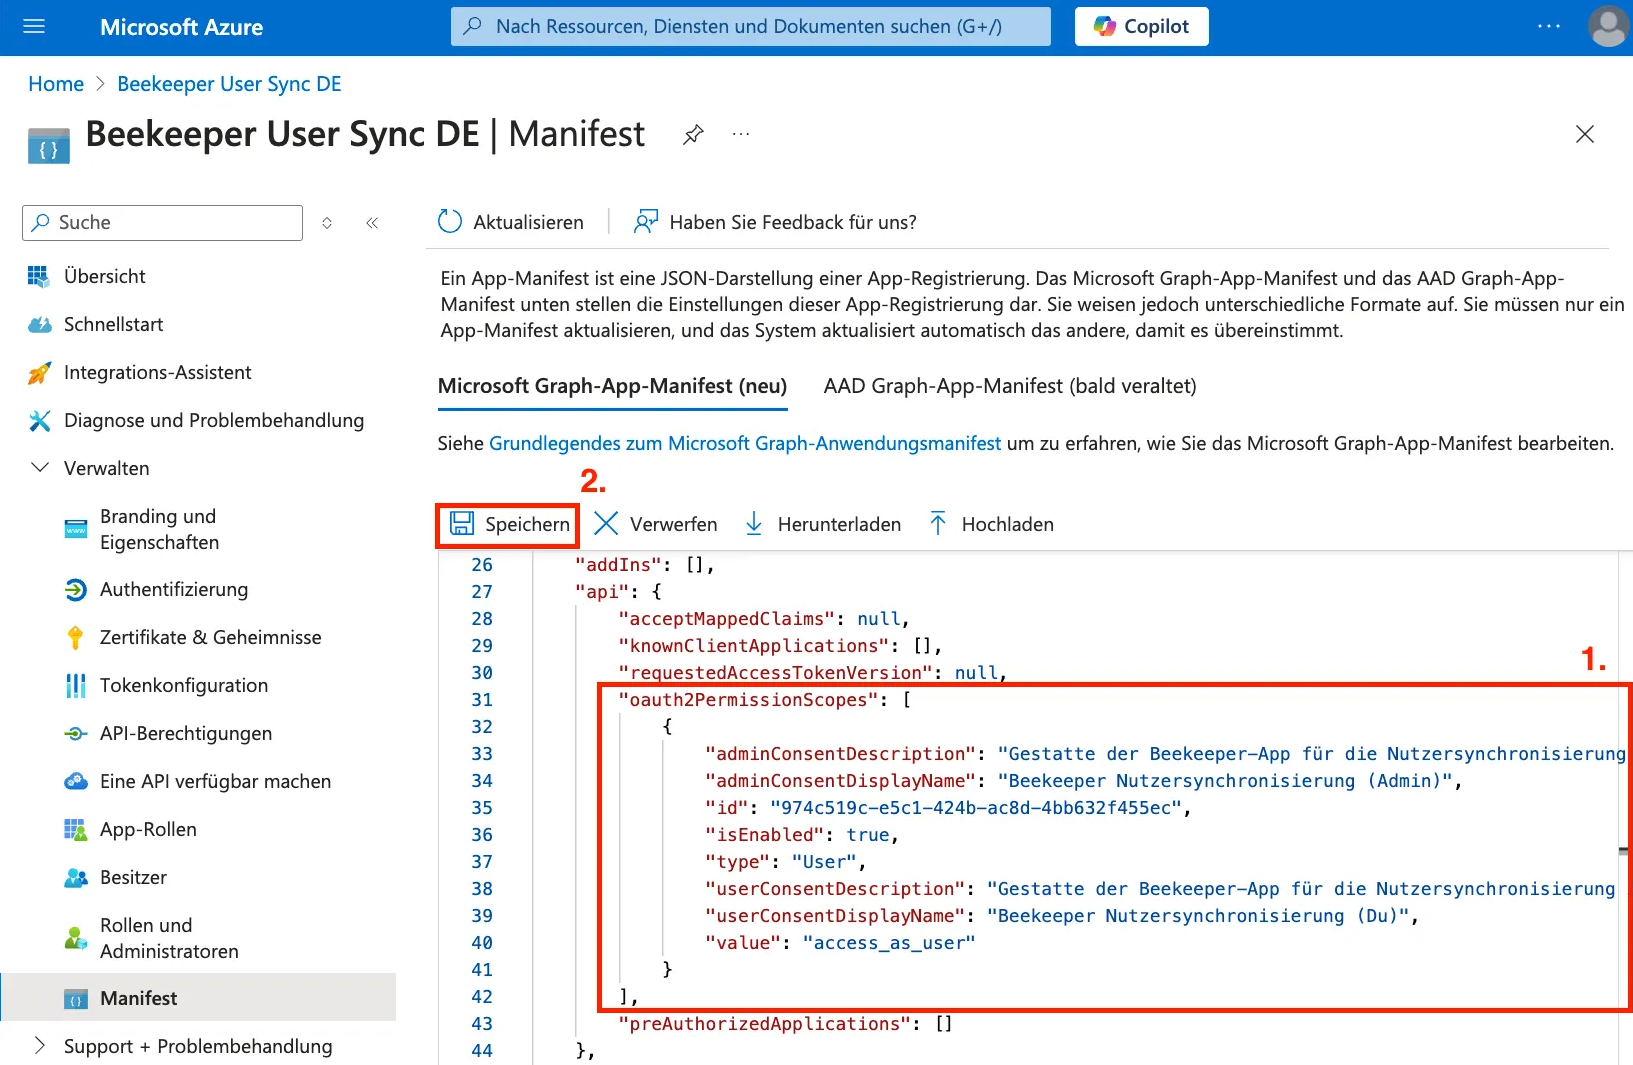Open Grundlegendes zum Microsoft Graph-Anwendungsmanifest link
This screenshot has height=1065, width=1633.
coord(745,443)
